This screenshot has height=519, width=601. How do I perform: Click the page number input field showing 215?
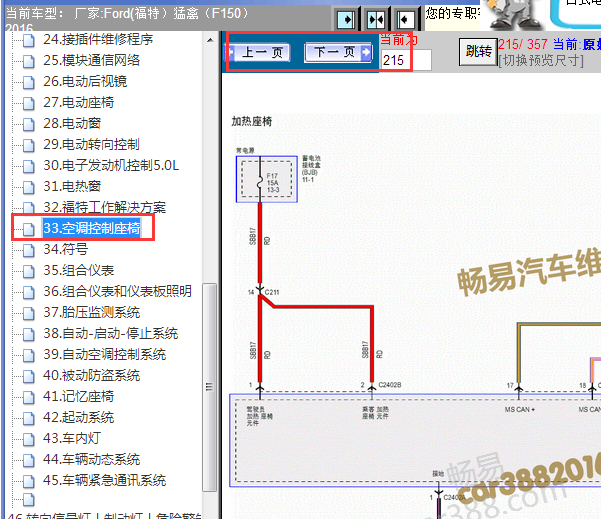(x=406, y=60)
